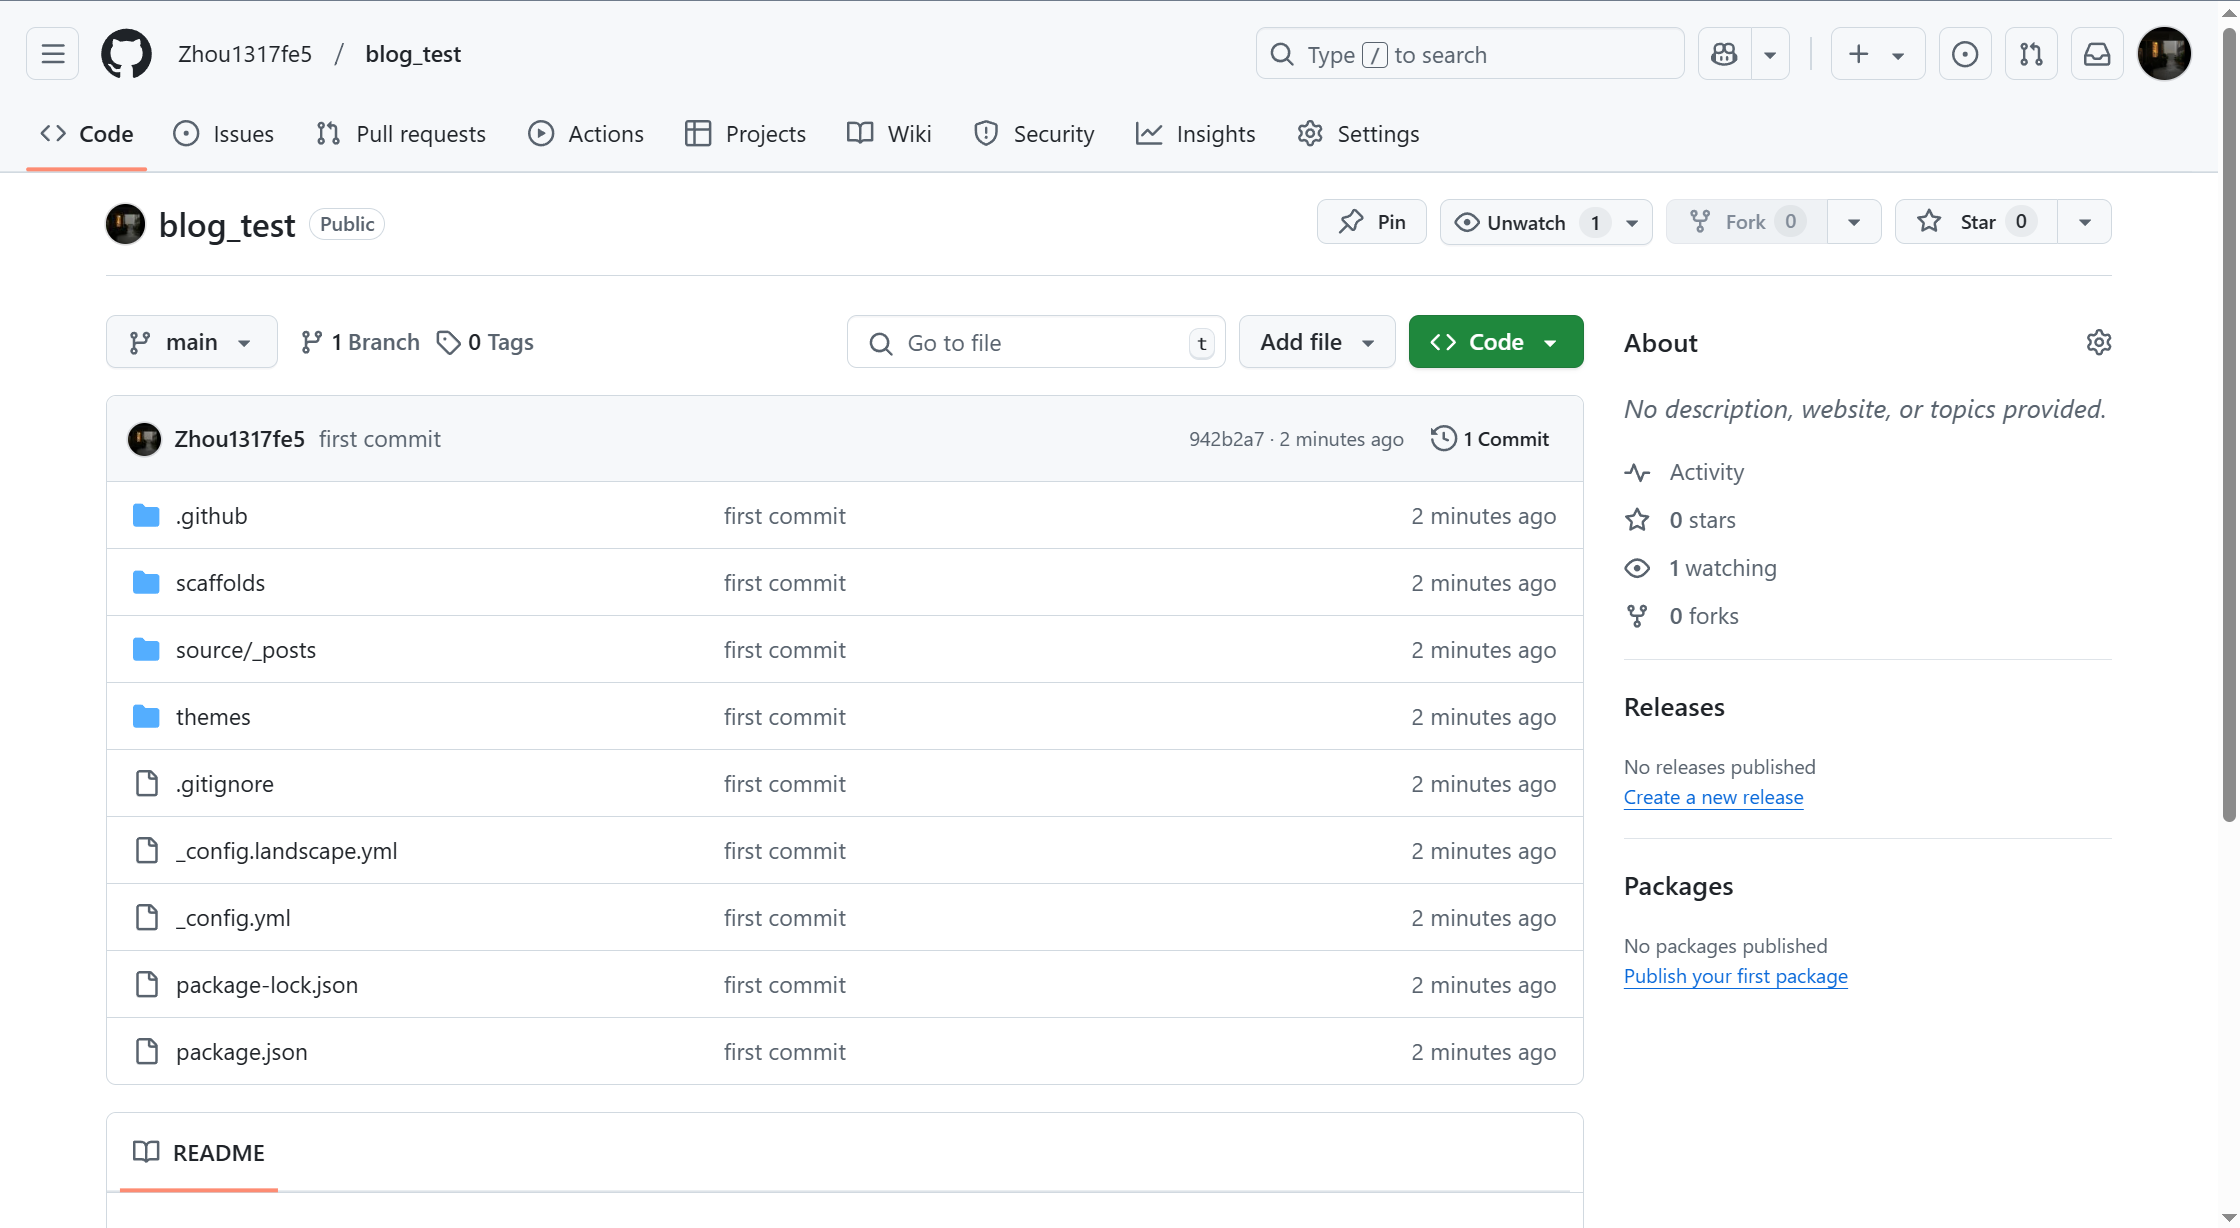Open _config.landscape.yml file
The height and width of the screenshot is (1228, 2240).
tap(286, 851)
